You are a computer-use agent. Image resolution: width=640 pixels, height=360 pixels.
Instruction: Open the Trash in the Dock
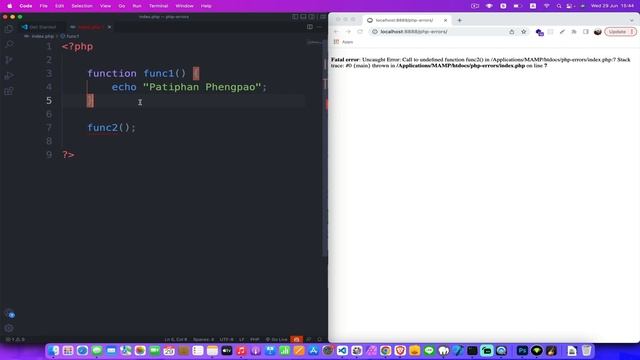[587, 350]
